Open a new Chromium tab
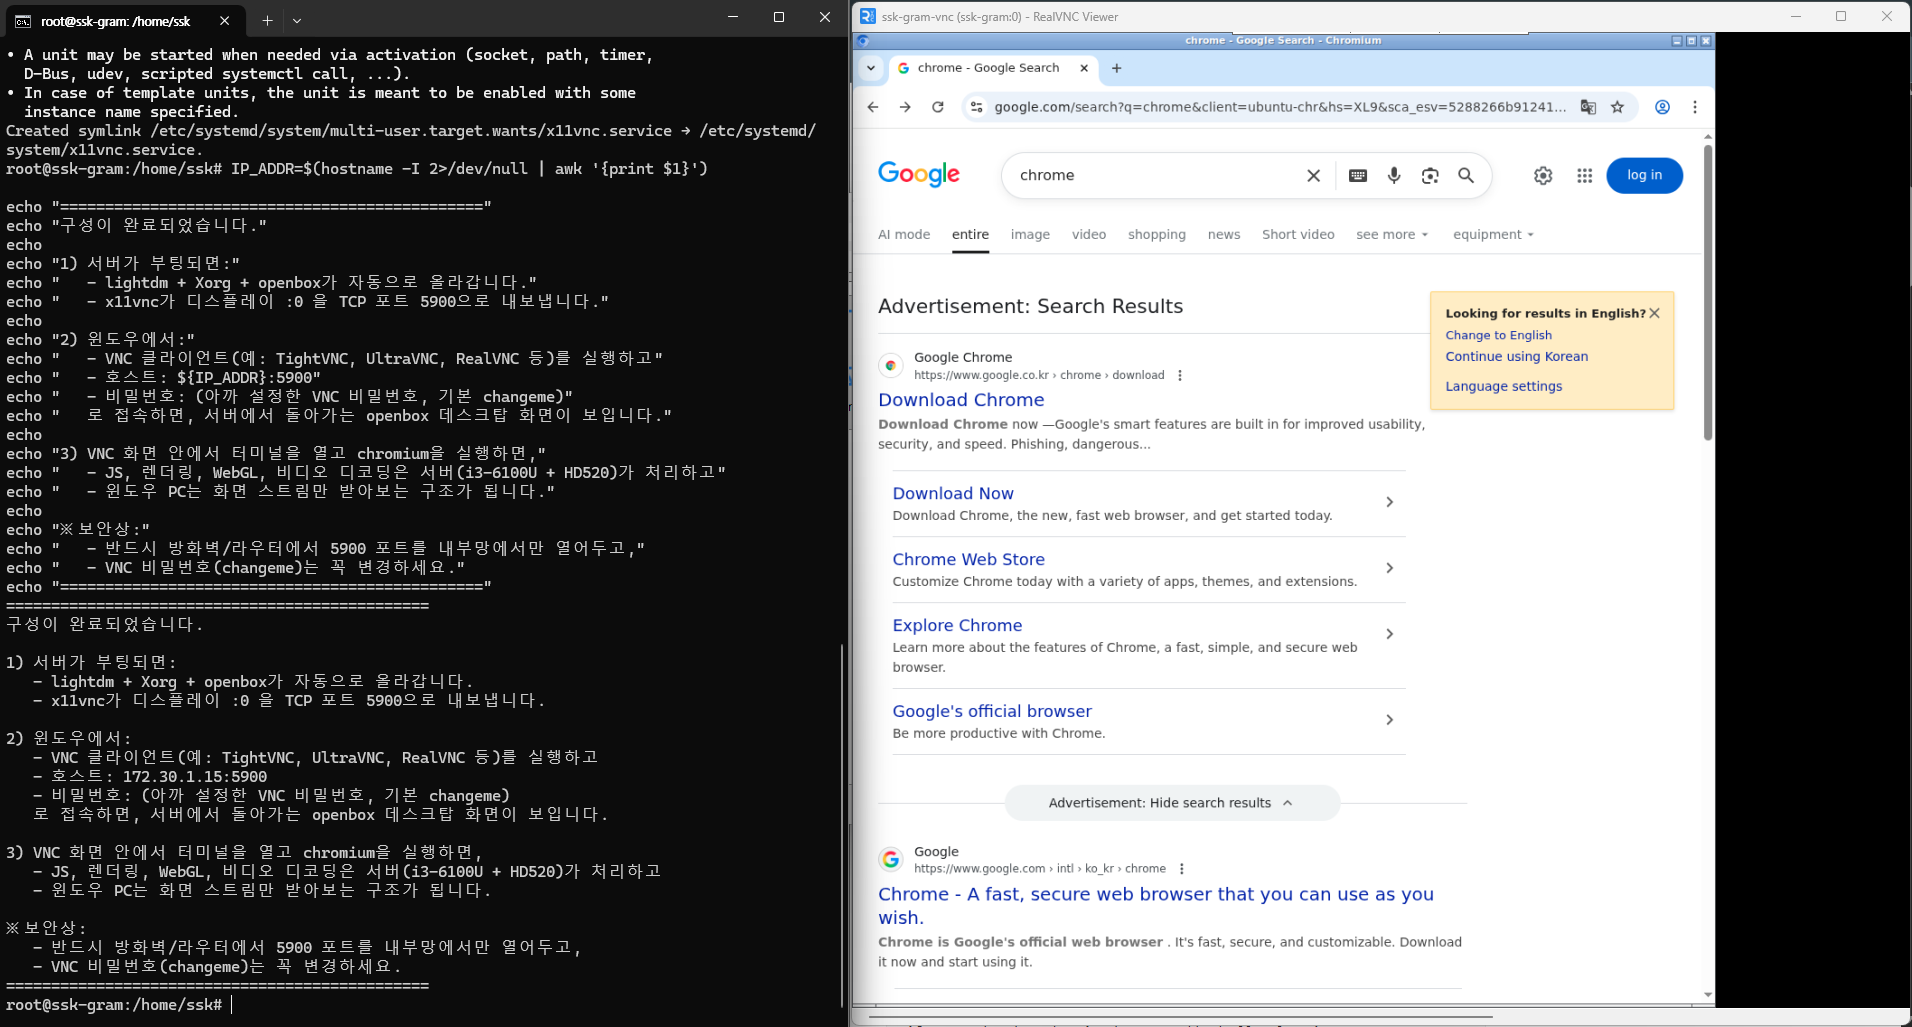 click(1117, 68)
